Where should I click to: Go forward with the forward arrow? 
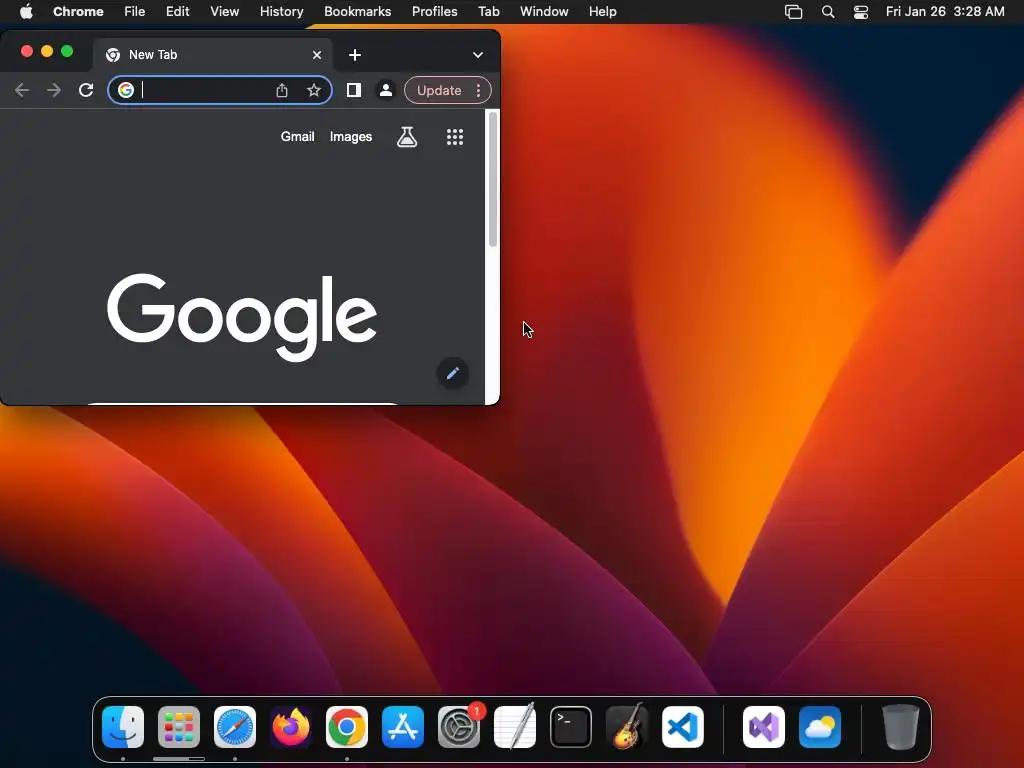tap(54, 90)
